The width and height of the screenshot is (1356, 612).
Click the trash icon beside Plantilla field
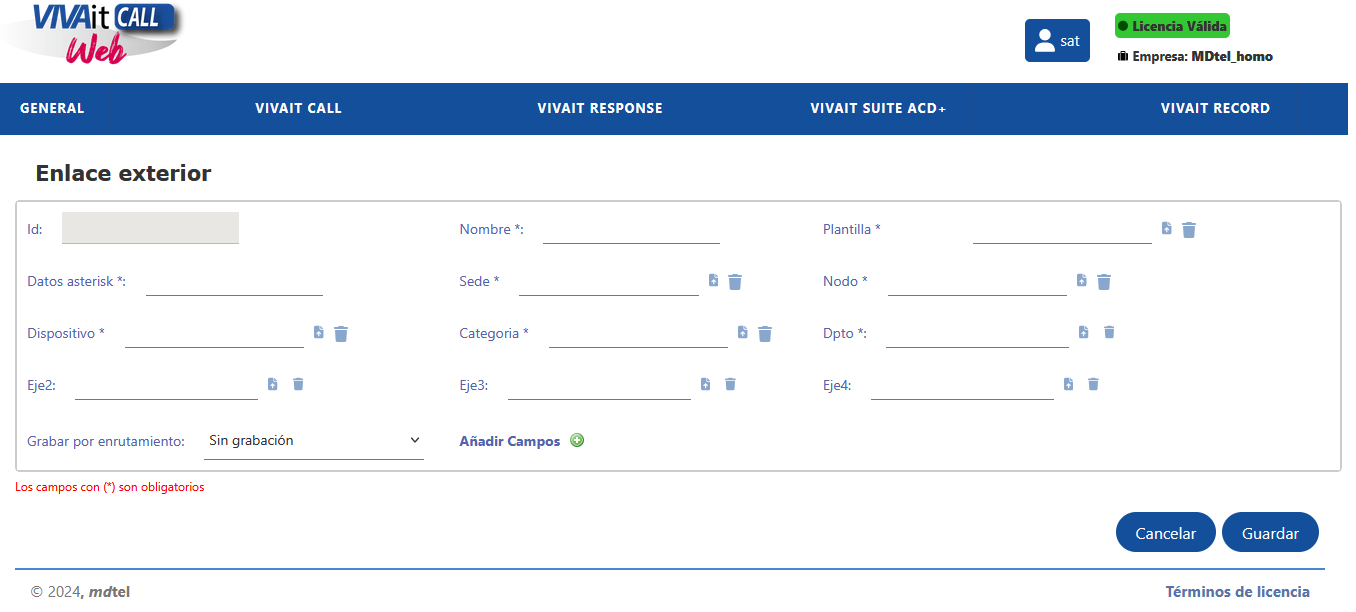click(1189, 230)
